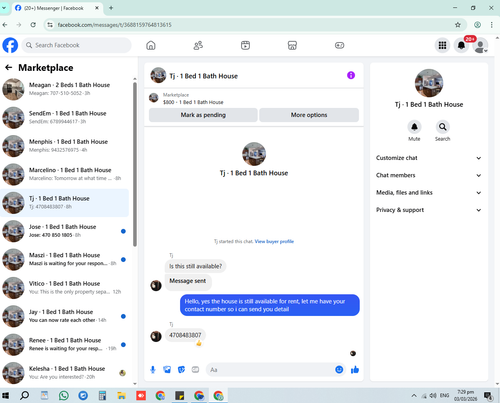
Task: Send a voice clip with microphone icon
Action: (x=153, y=370)
